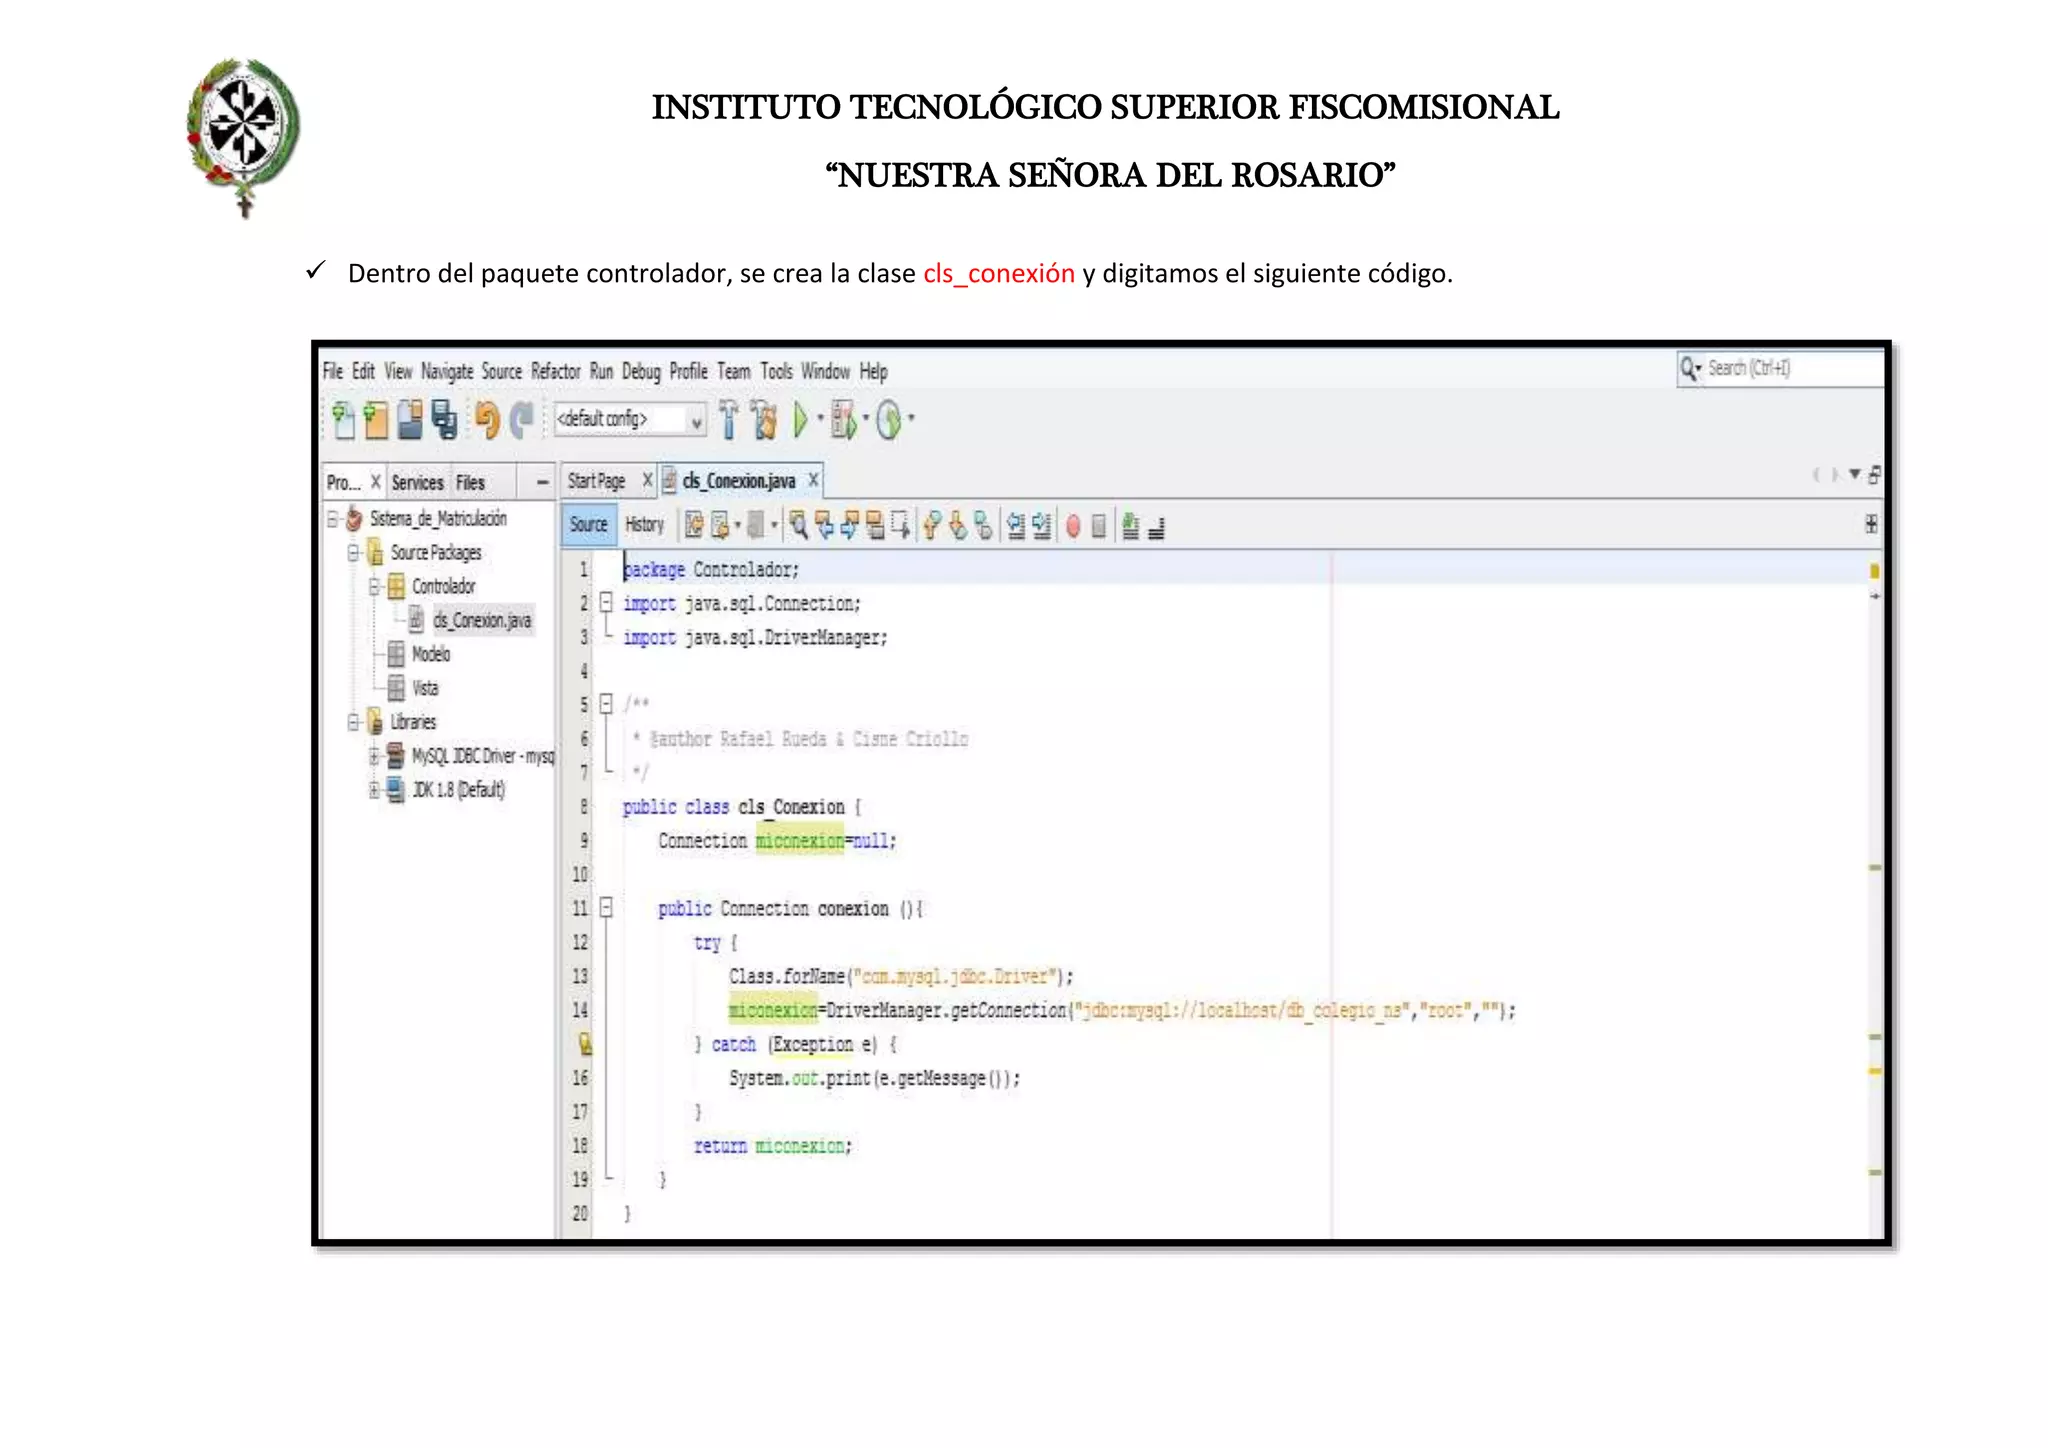The width and height of the screenshot is (2048, 1448).
Task: Click the orange Undo arrow icon
Action: (487, 420)
